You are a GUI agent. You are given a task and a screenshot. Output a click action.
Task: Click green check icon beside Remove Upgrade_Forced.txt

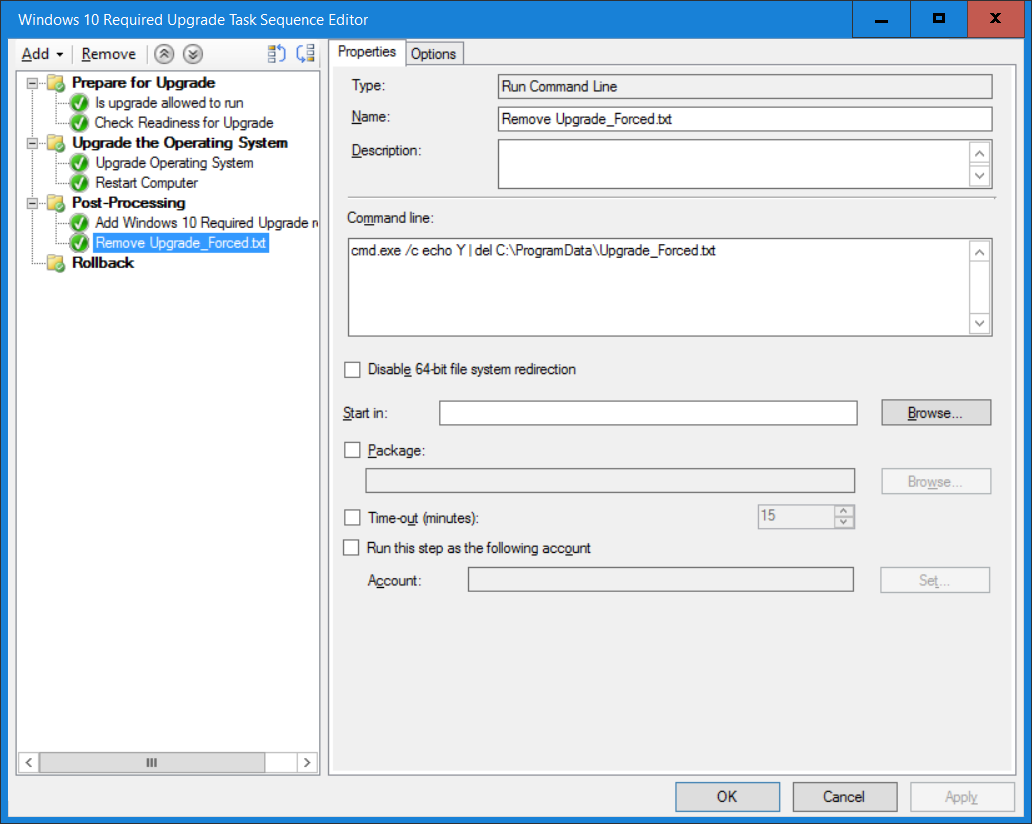pos(80,243)
